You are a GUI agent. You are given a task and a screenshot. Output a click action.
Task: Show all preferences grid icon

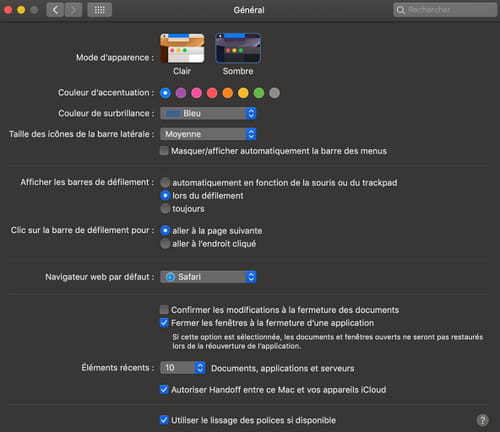point(99,10)
